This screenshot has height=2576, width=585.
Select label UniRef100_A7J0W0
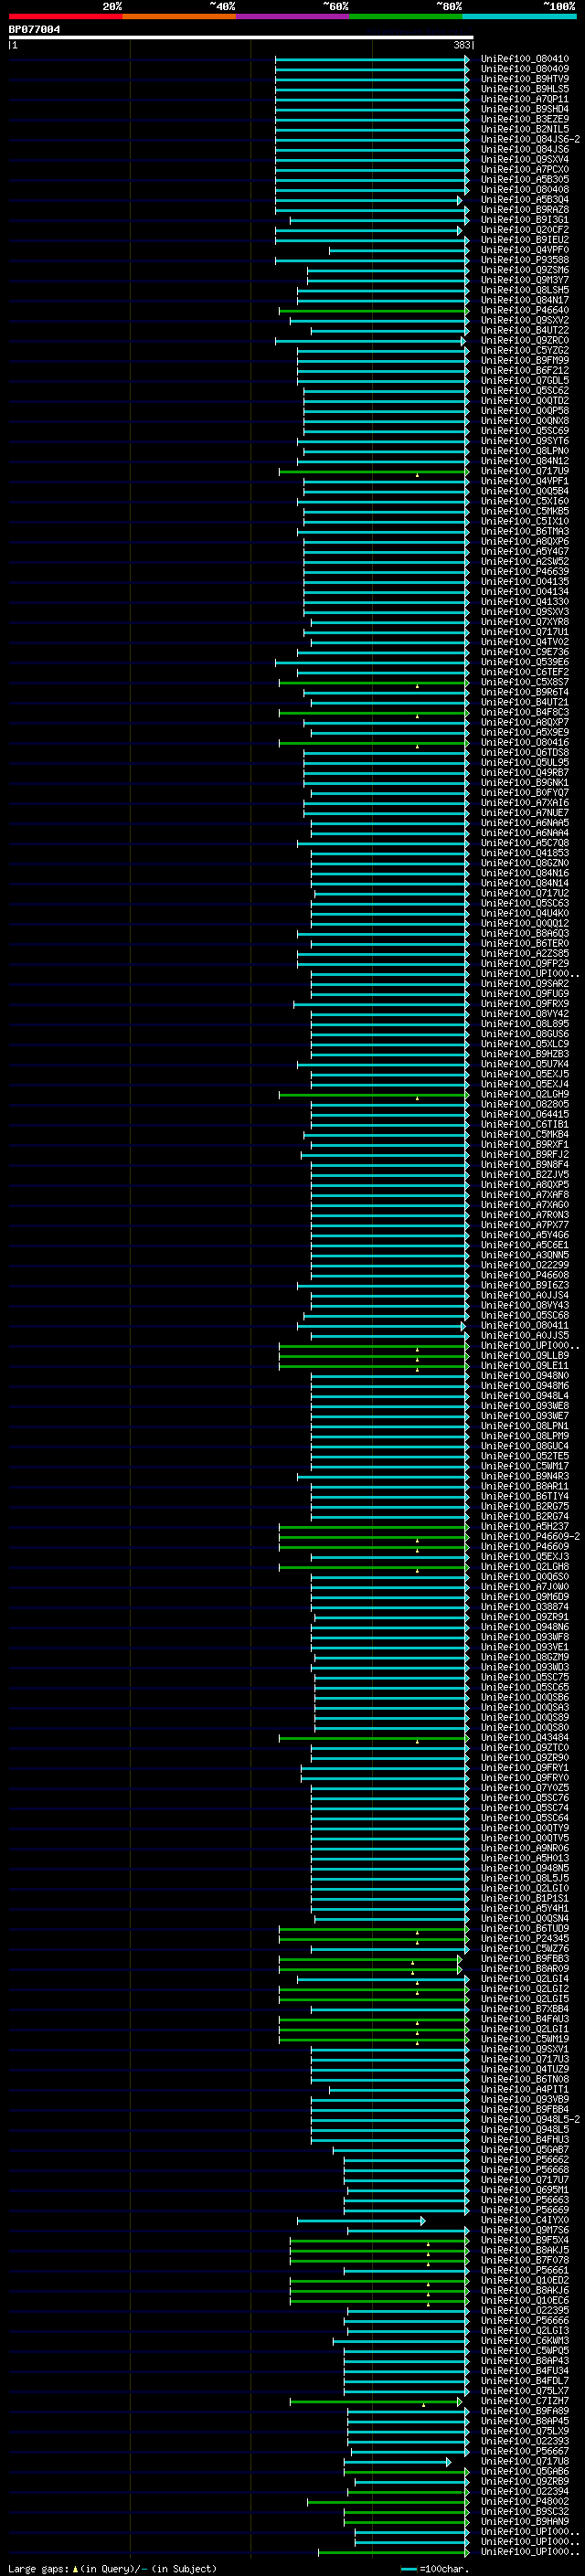pyautogui.click(x=525, y=1587)
